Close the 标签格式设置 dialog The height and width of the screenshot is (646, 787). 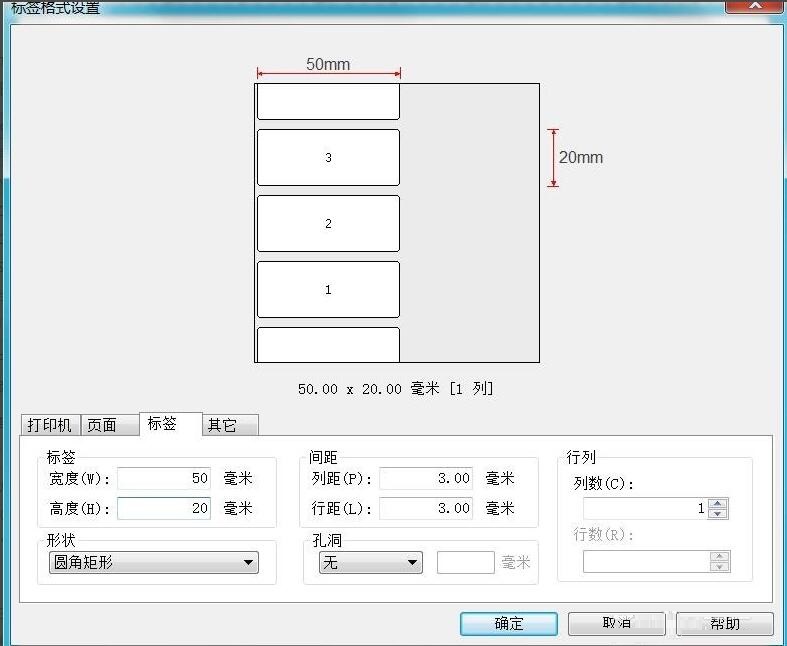tap(754, 6)
